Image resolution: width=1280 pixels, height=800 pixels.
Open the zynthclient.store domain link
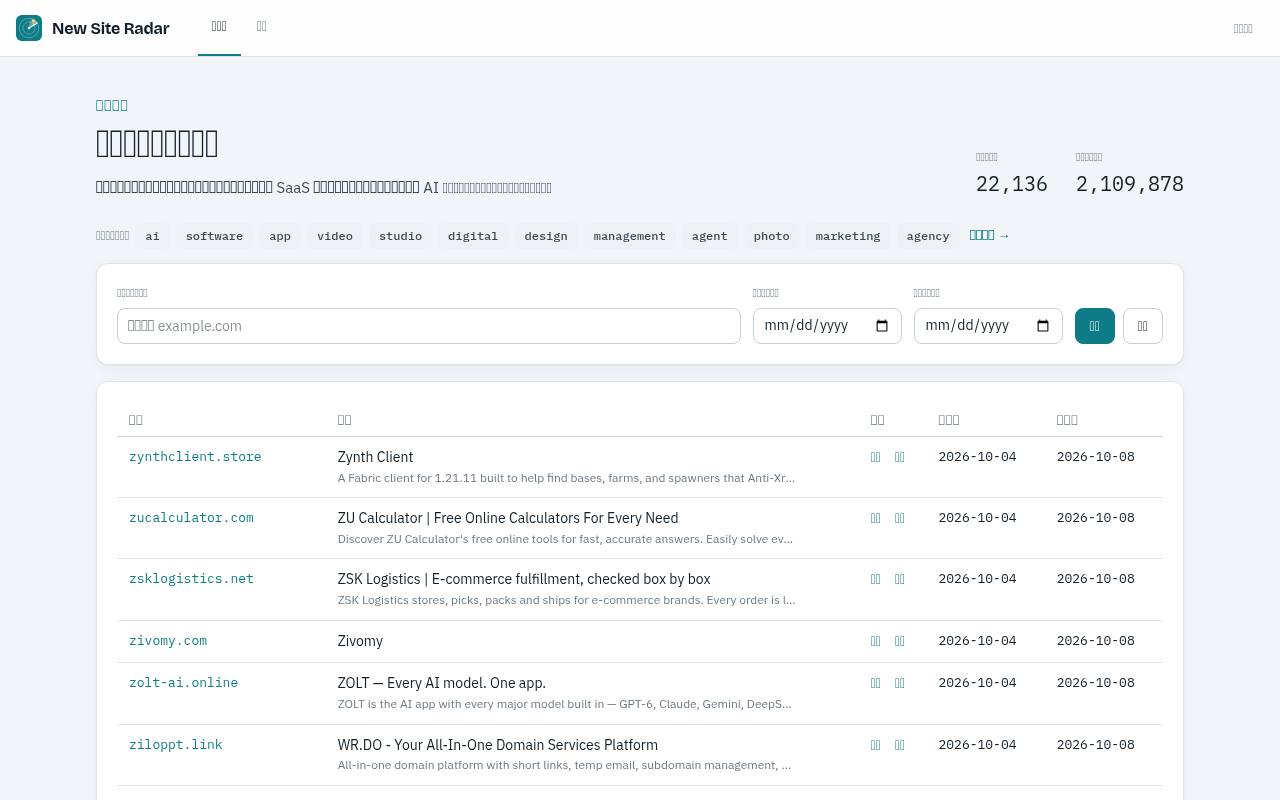(x=195, y=457)
